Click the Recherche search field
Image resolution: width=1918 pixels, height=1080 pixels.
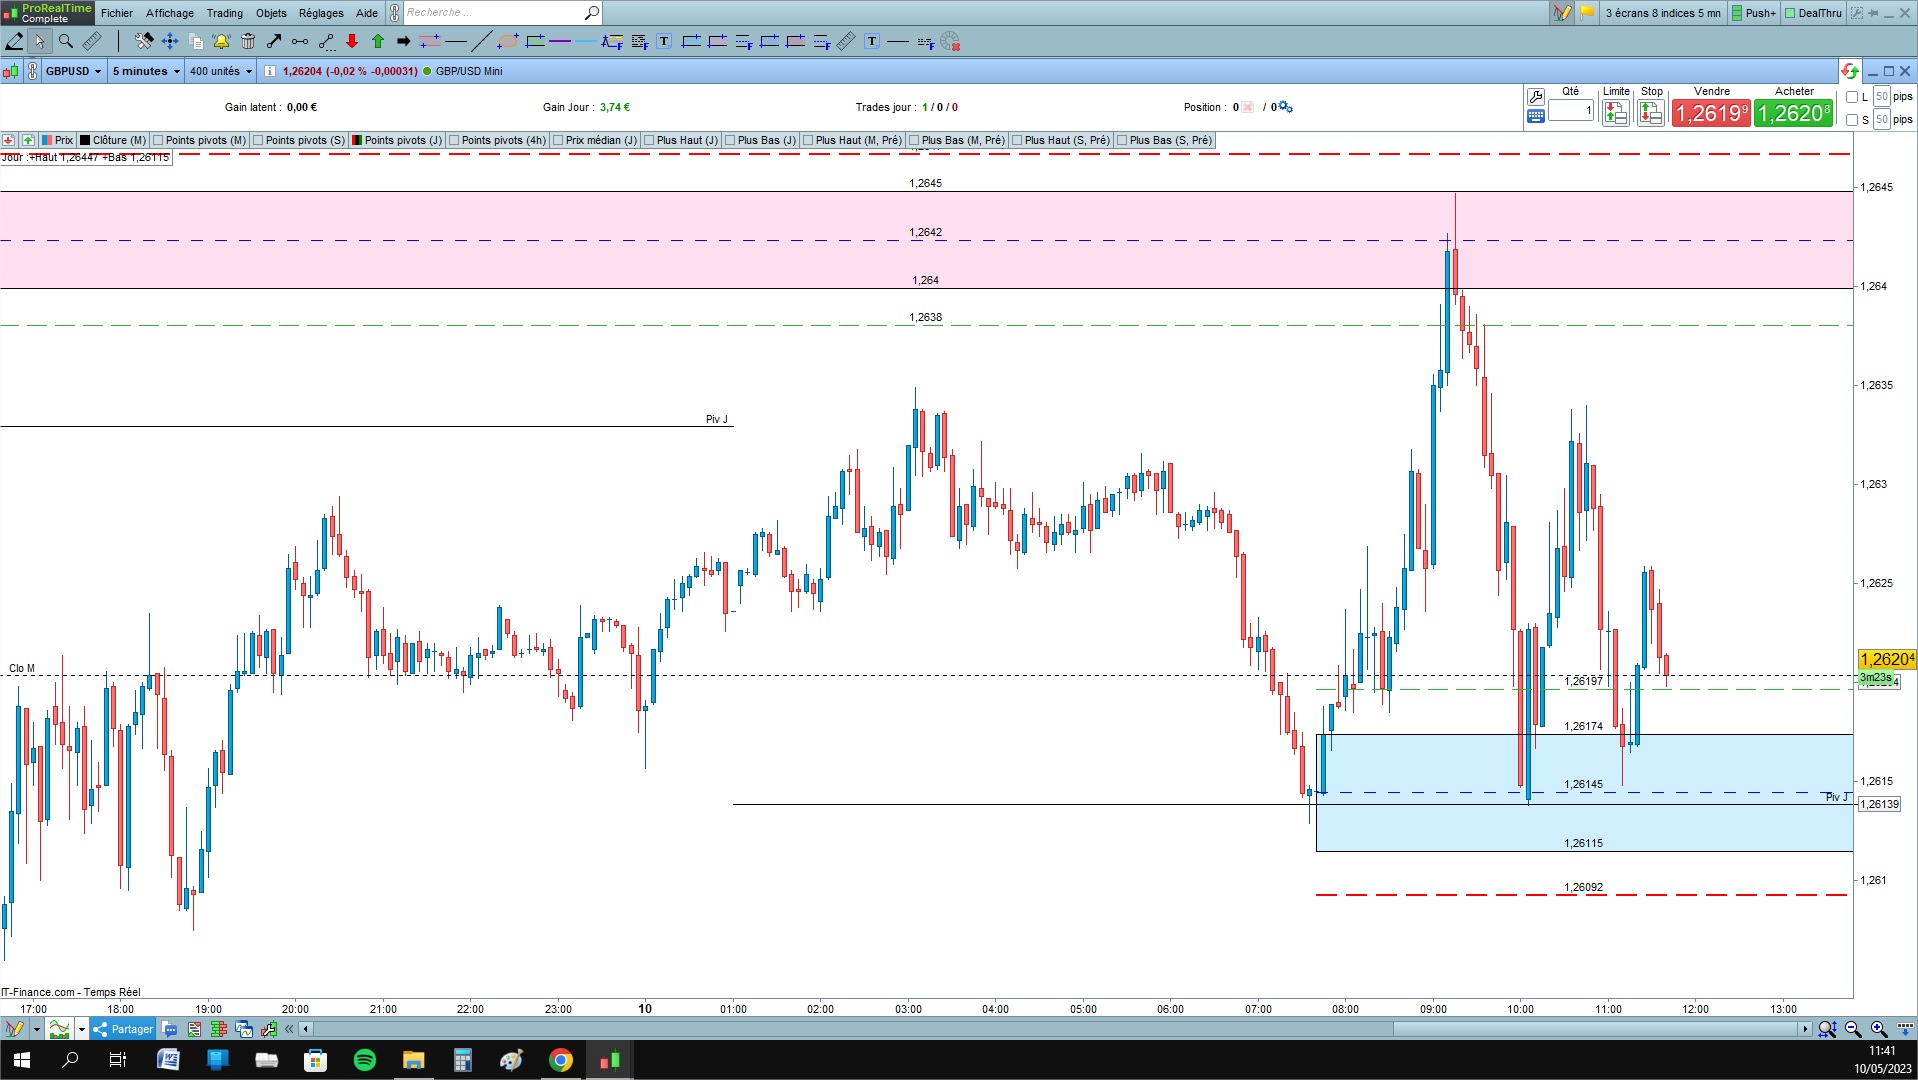click(x=492, y=13)
